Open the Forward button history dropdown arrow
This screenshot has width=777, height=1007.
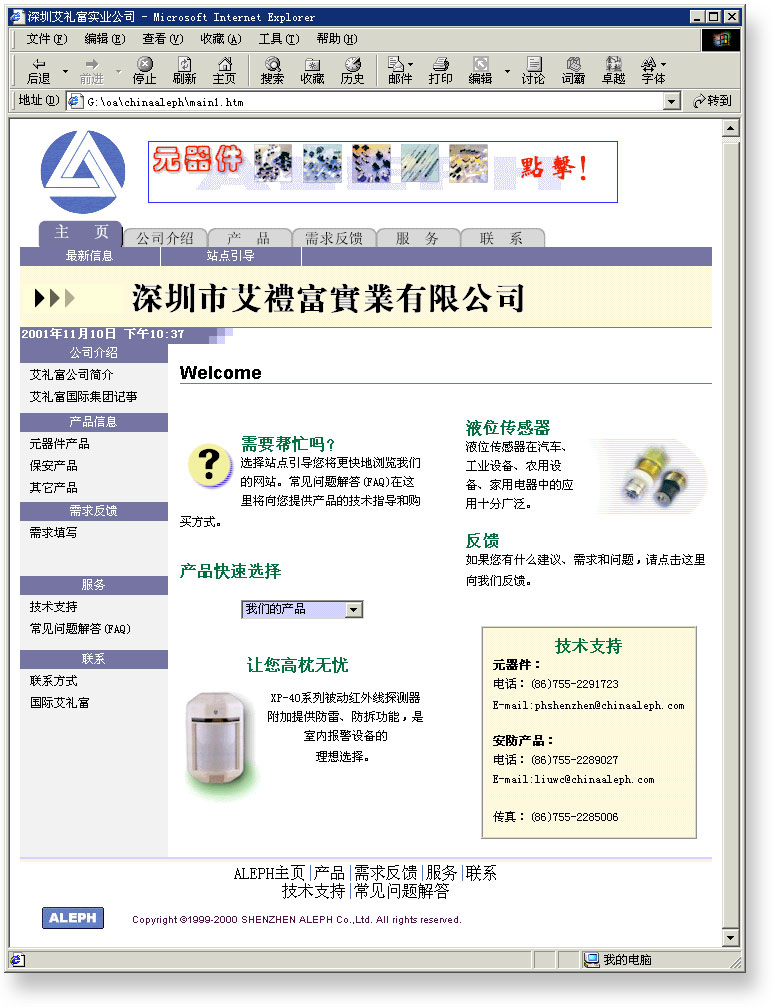pyautogui.click(x=119, y=71)
